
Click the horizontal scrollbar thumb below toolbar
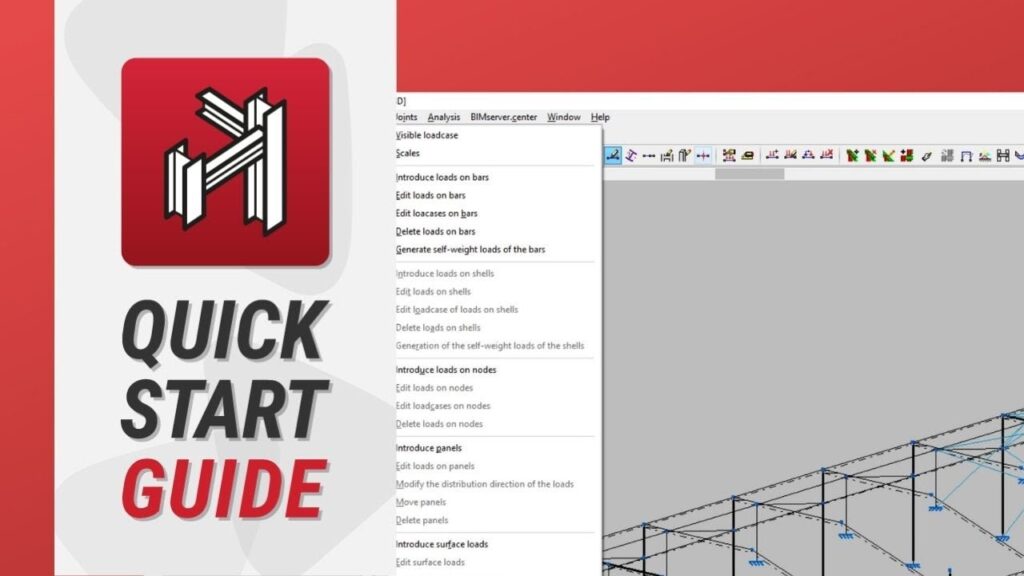(x=749, y=173)
